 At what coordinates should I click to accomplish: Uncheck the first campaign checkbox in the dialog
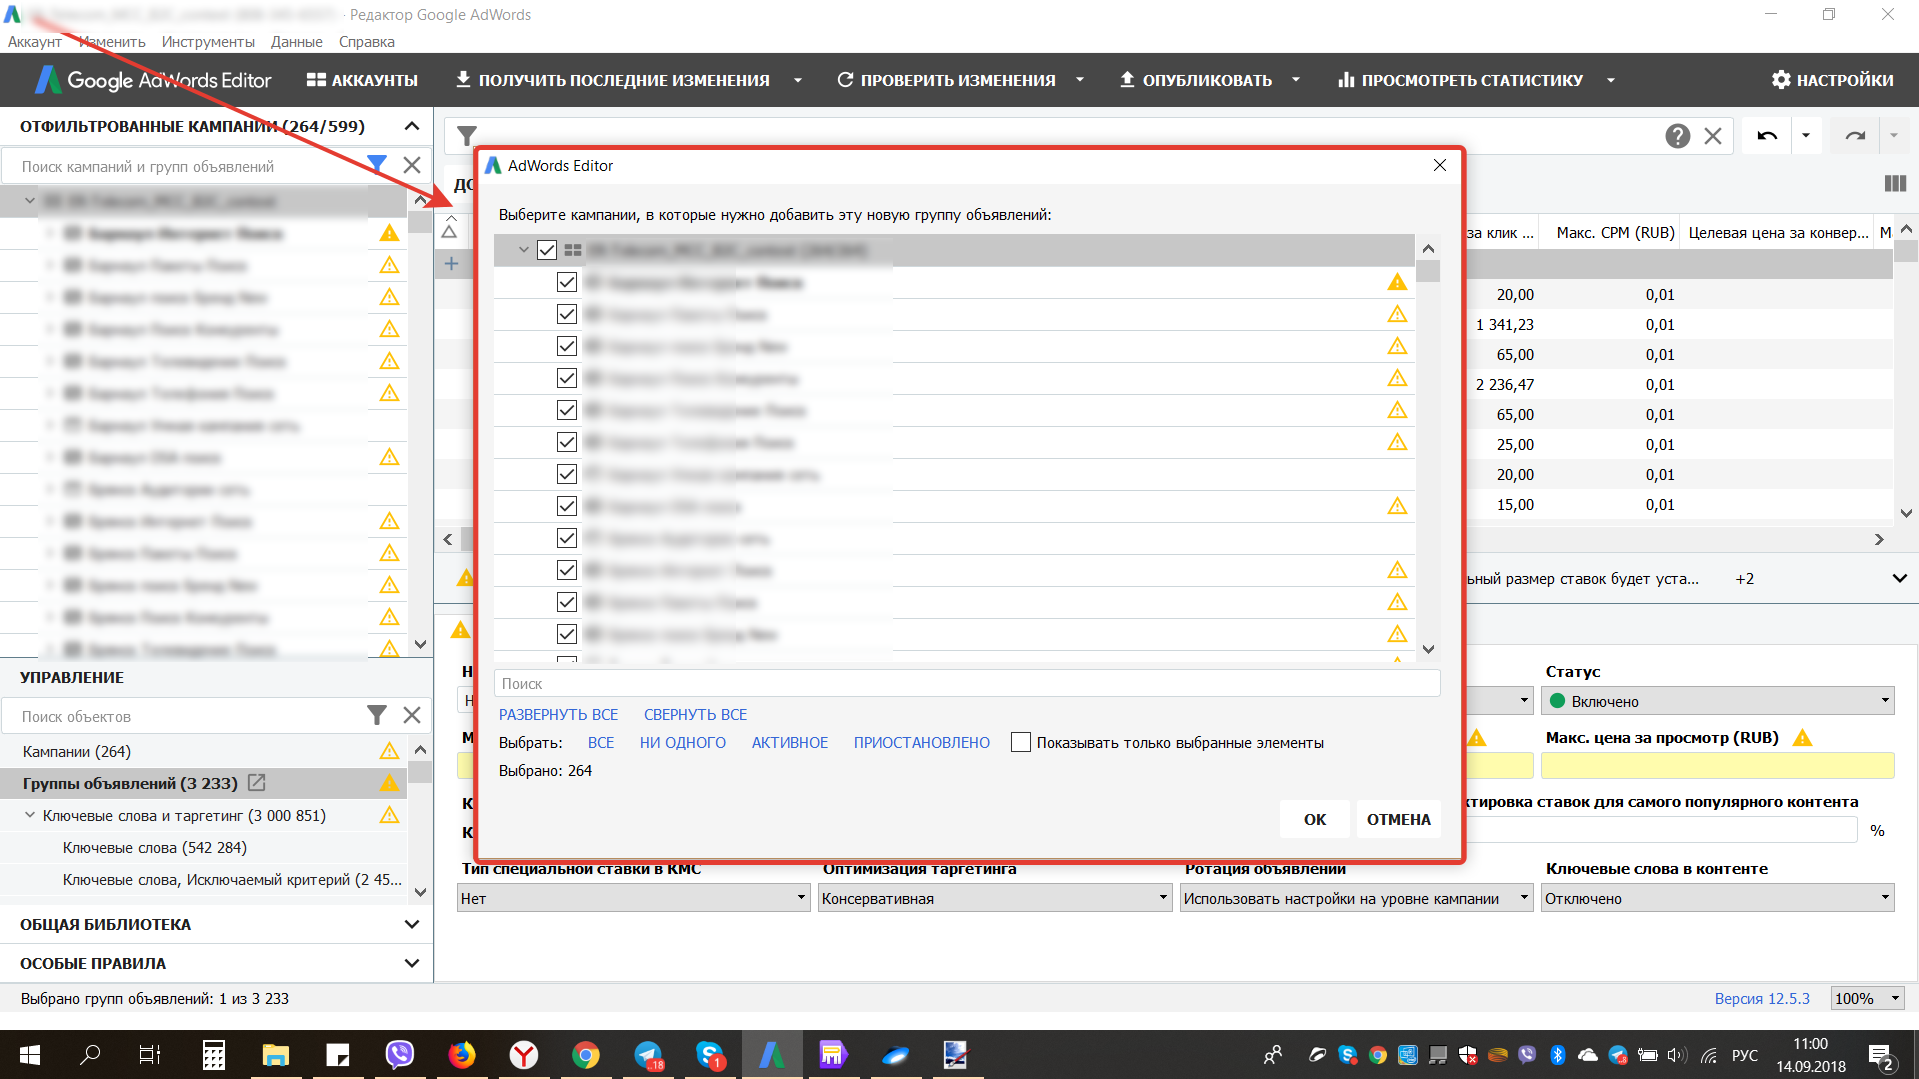coord(567,282)
